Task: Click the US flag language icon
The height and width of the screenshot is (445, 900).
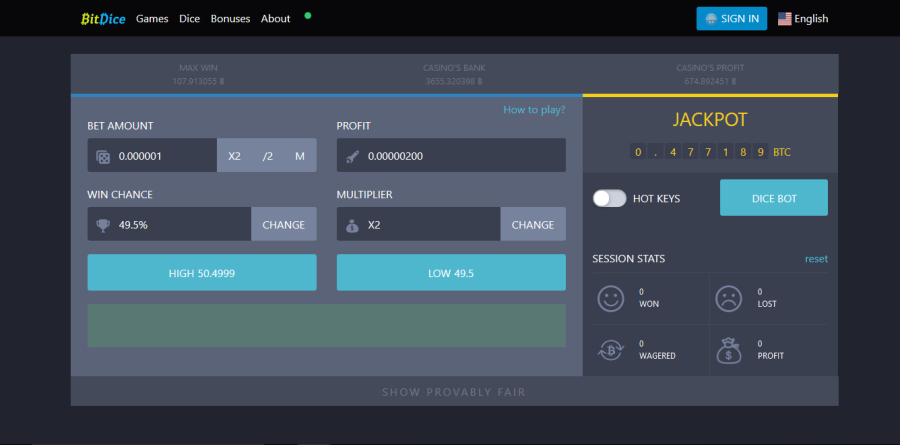Action: click(x=785, y=19)
